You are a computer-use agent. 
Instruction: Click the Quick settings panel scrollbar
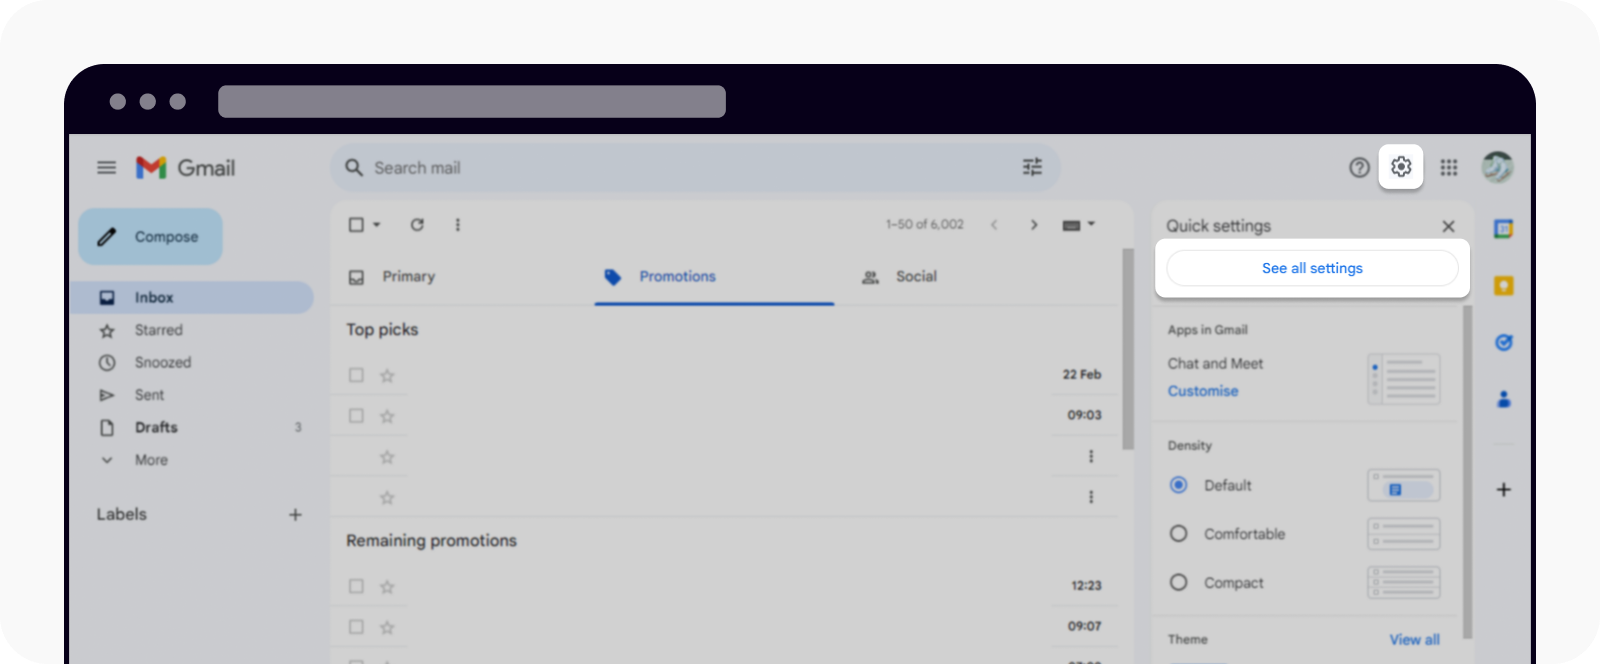pyautogui.click(x=1467, y=472)
